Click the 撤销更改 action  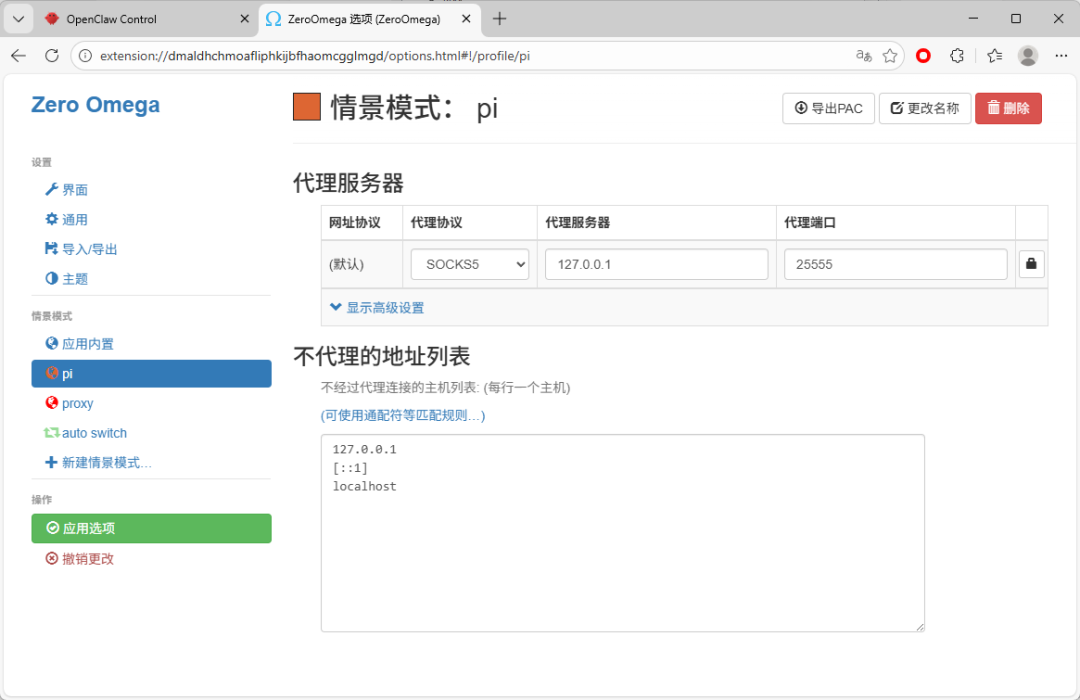click(x=79, y=559)
